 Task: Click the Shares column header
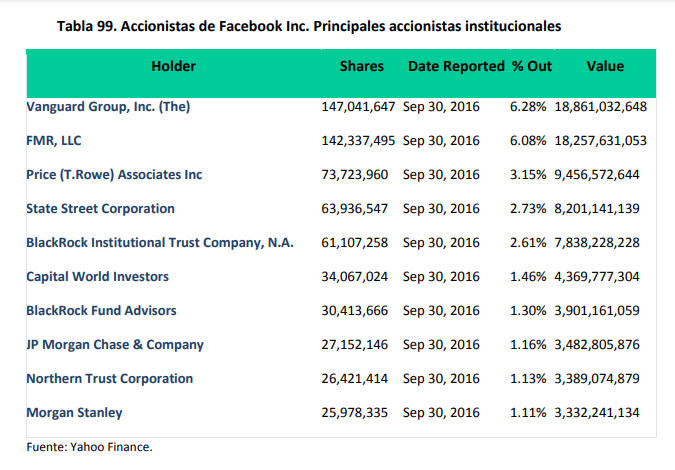(361, 67)
